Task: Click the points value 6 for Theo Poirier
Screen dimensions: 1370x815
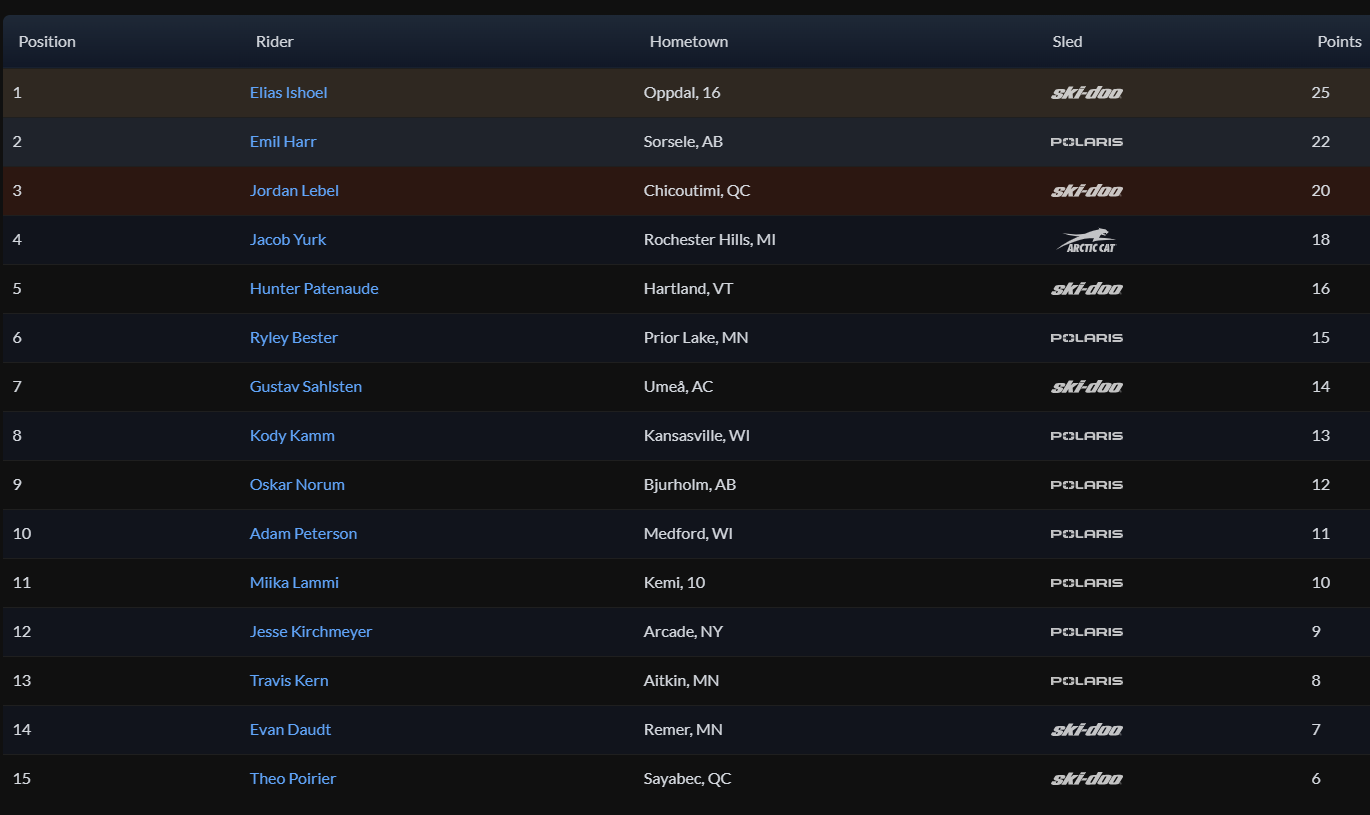Action: pos(1316,778)
